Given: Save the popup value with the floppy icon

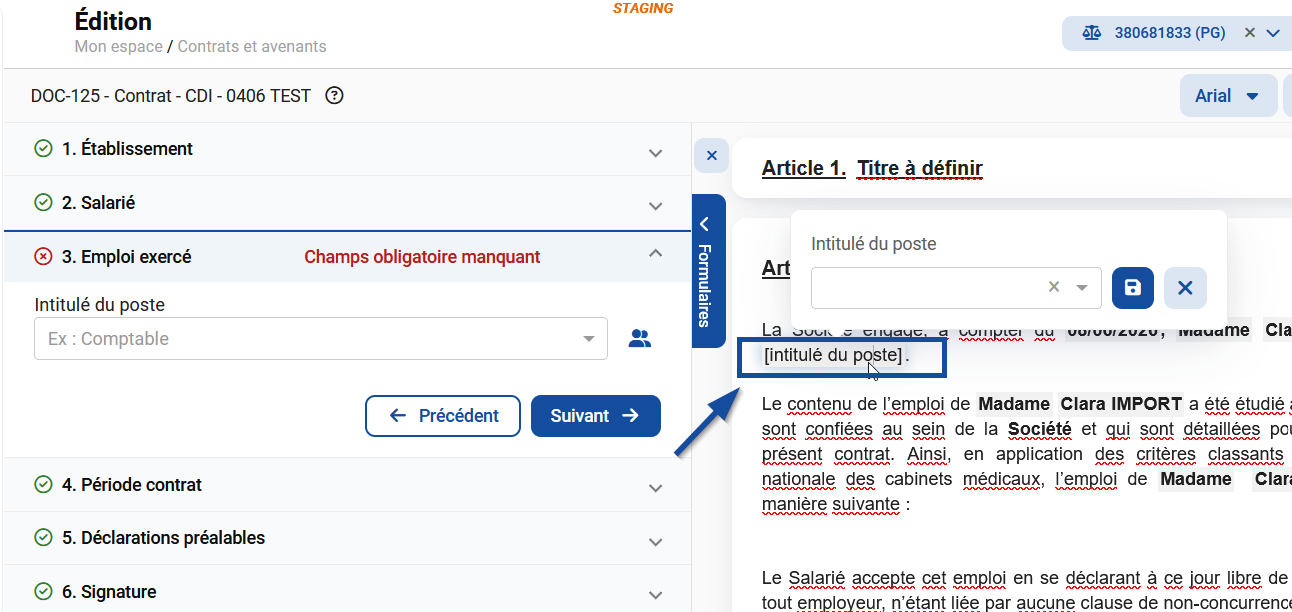Looking at the screenshot, I should 1132,288.
